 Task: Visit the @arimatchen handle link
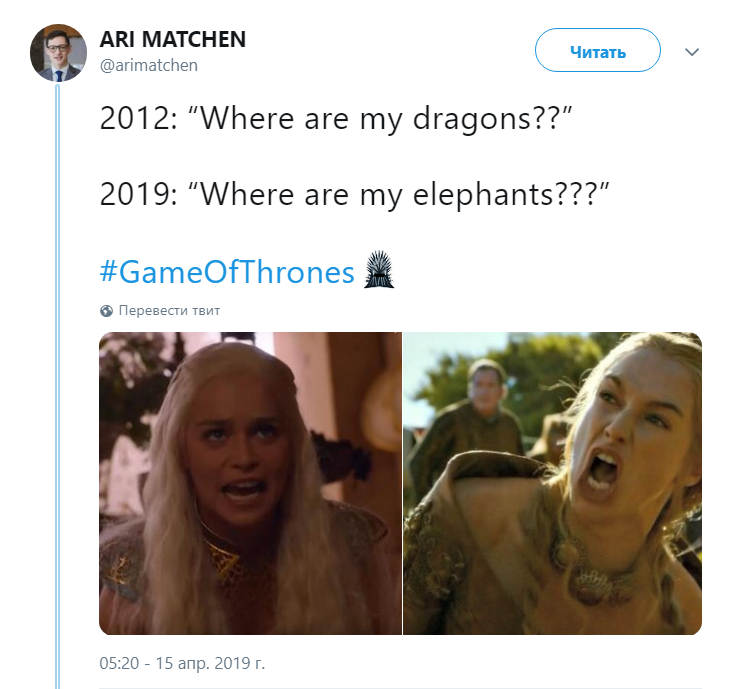(148, 65)
